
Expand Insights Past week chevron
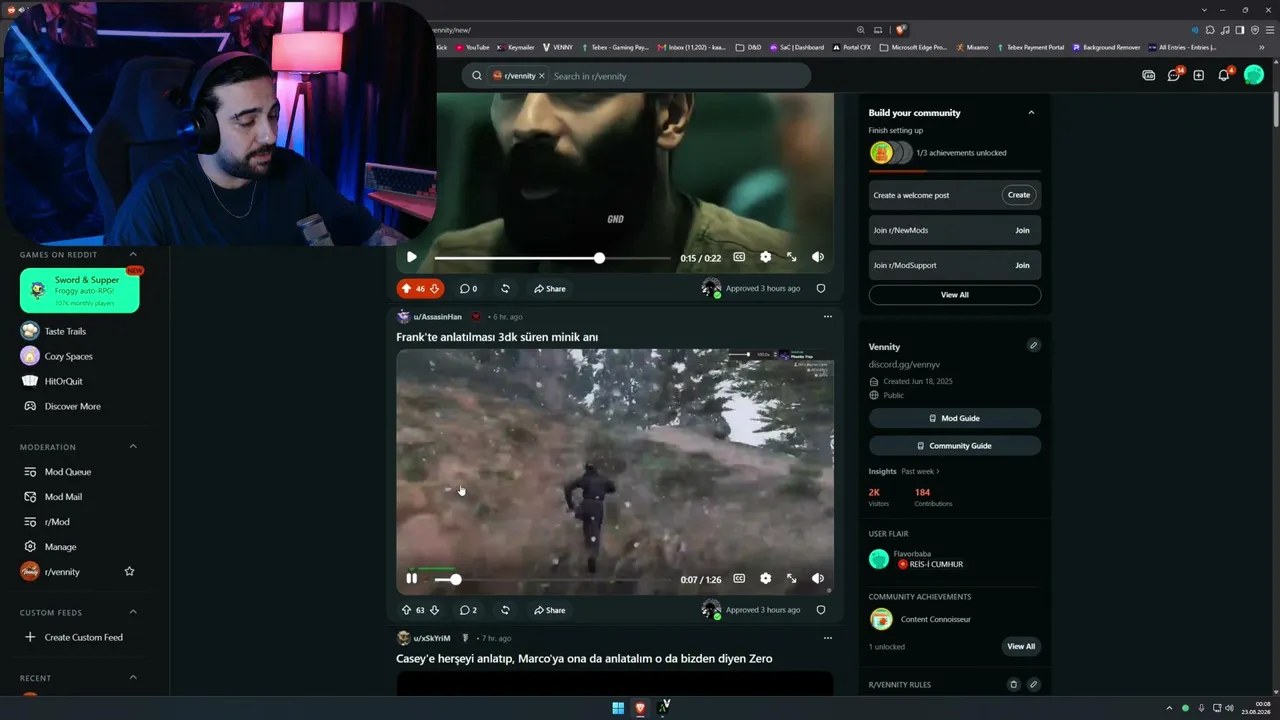[938, 472]
